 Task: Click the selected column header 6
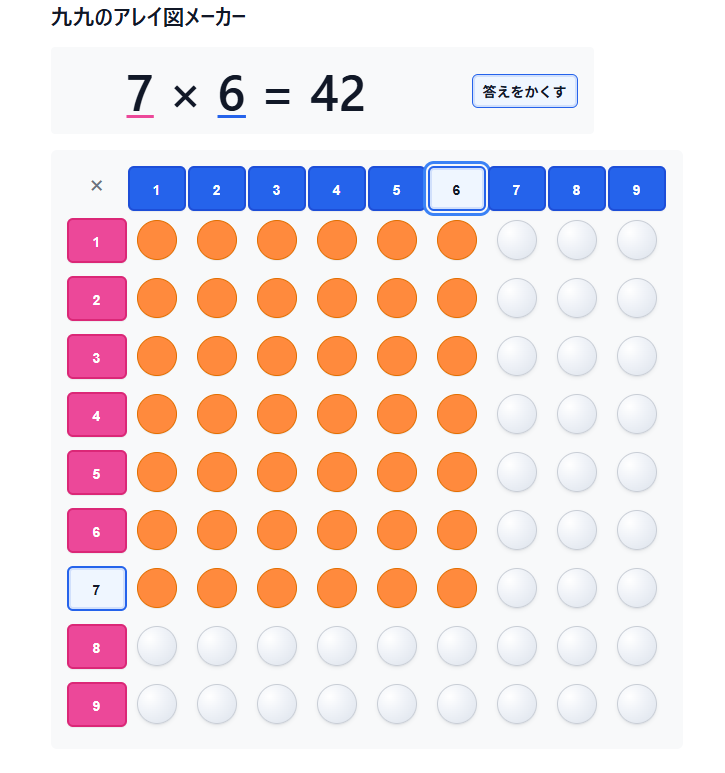click(x=457, y=189)
